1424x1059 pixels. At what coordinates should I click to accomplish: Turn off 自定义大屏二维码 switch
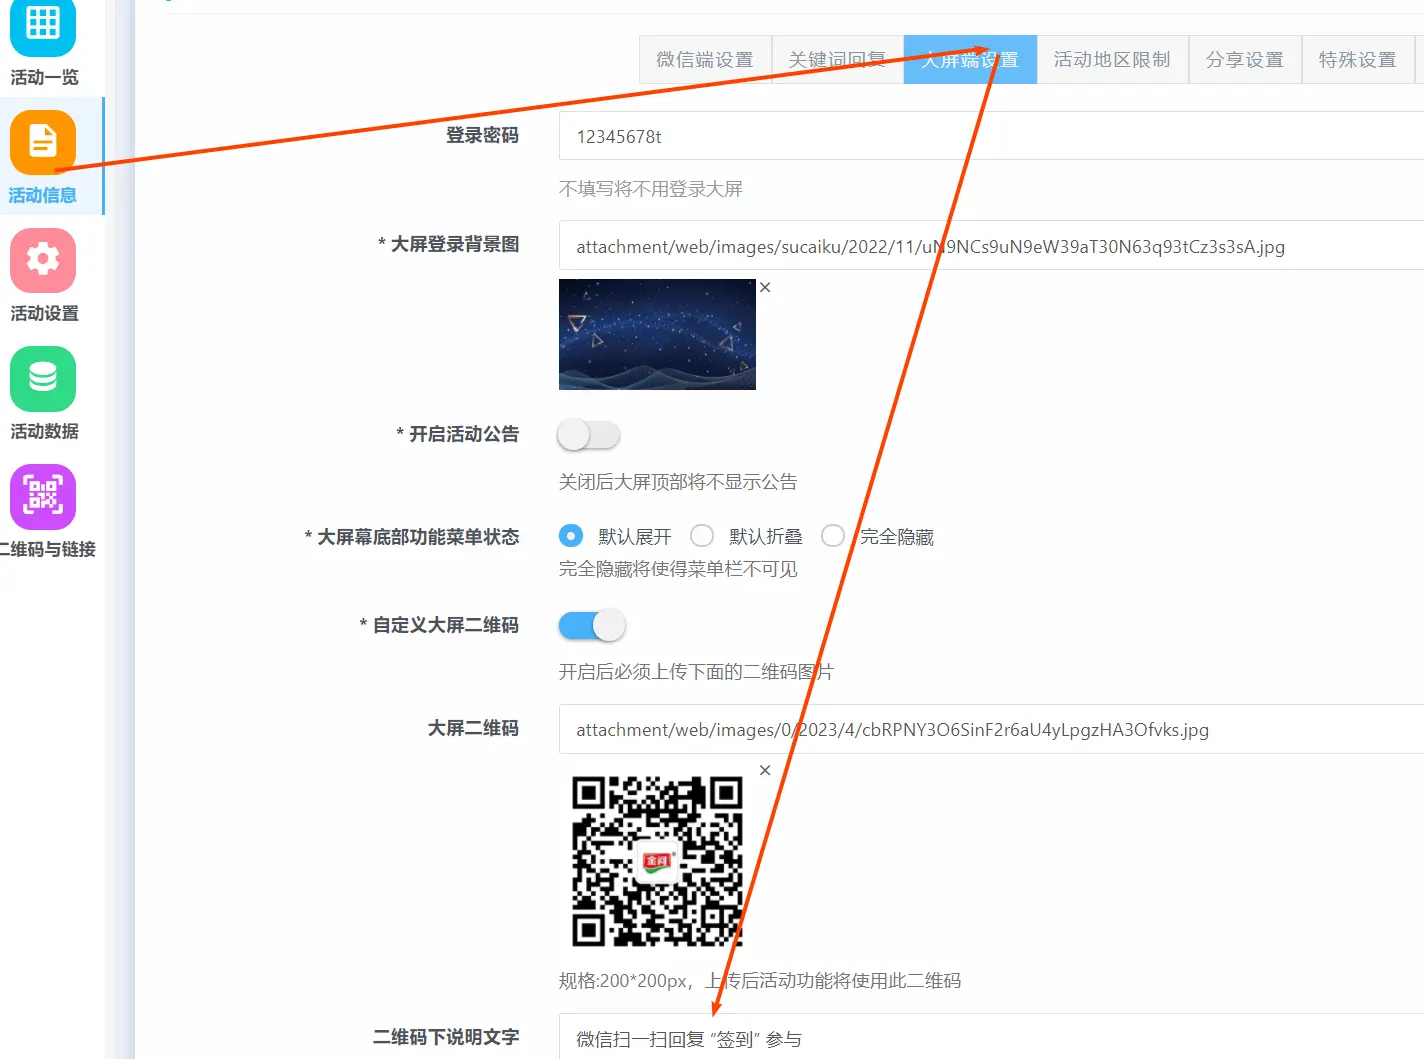tap(591, 626)
